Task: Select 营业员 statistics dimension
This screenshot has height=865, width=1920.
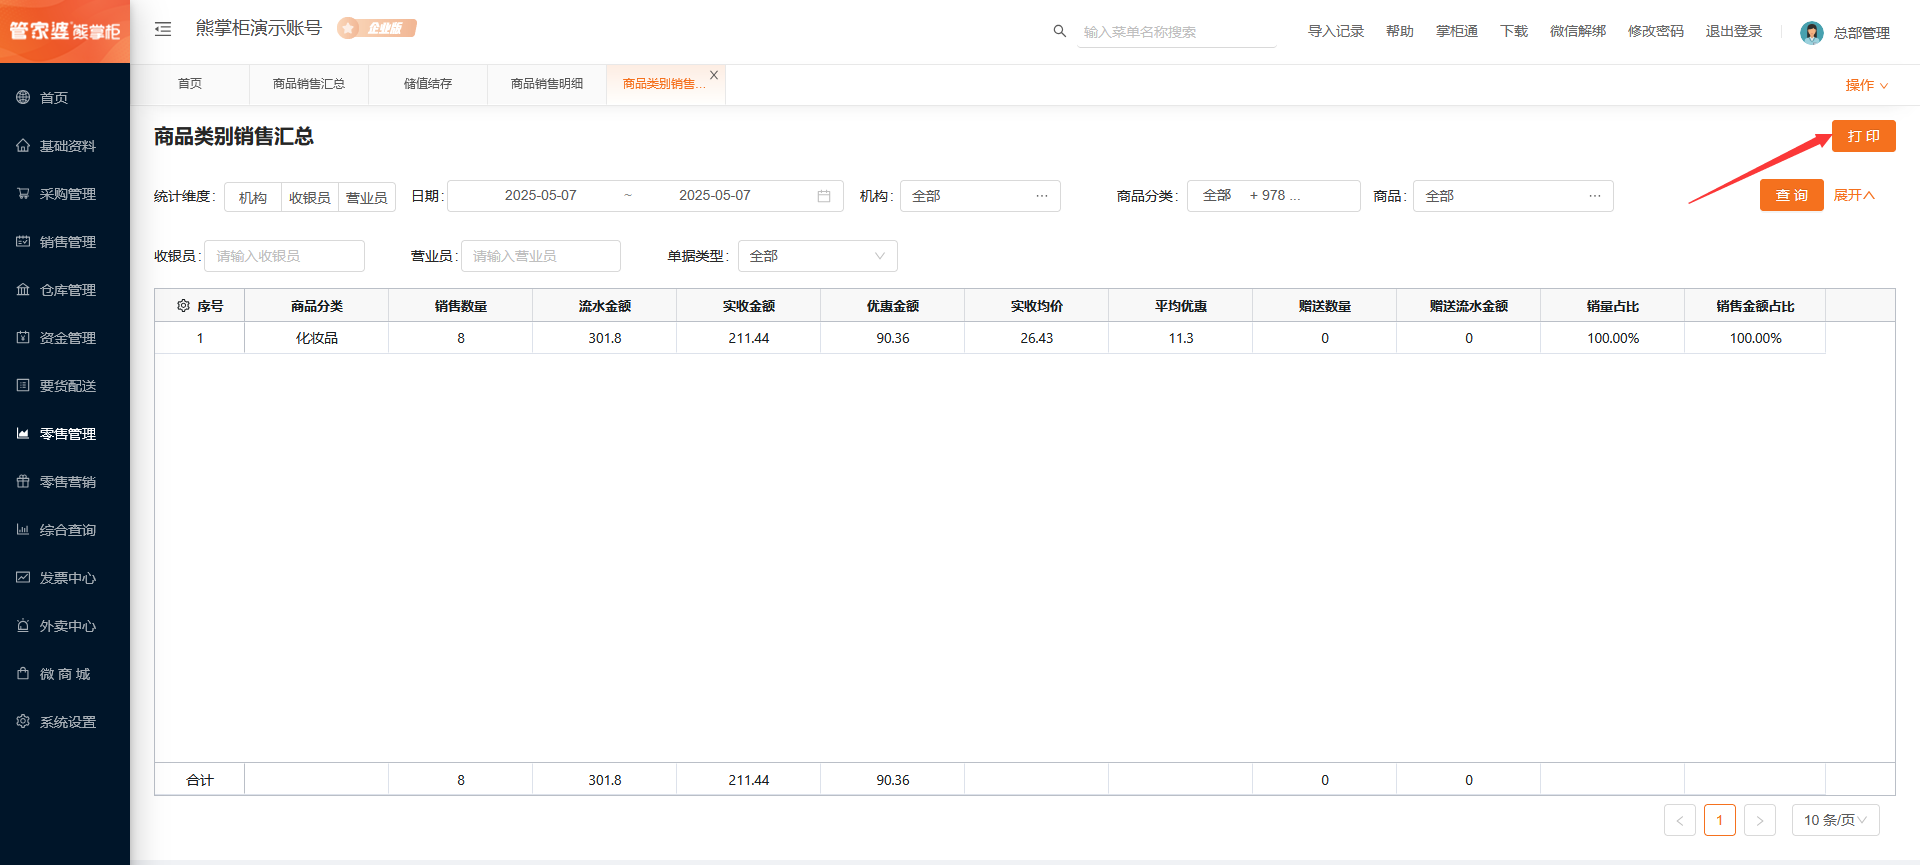Action: tap(367, 197)
